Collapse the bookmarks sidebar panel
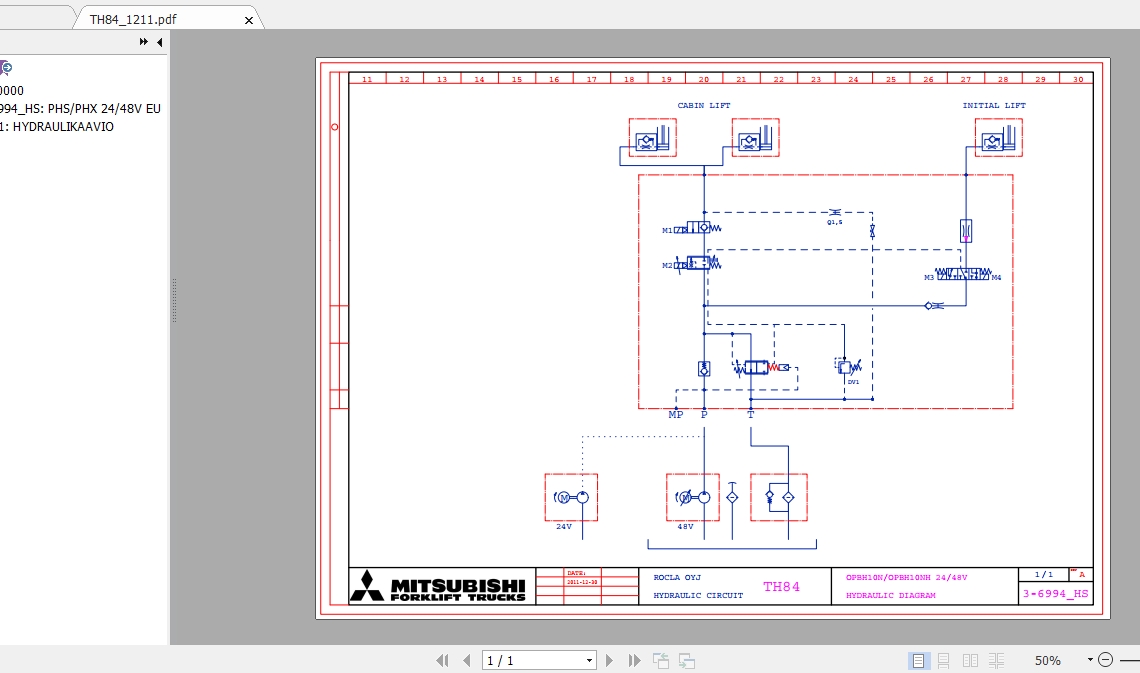The width and height of the screenshot is (1140, 673). pyautogui.click(x=158, y=42)
